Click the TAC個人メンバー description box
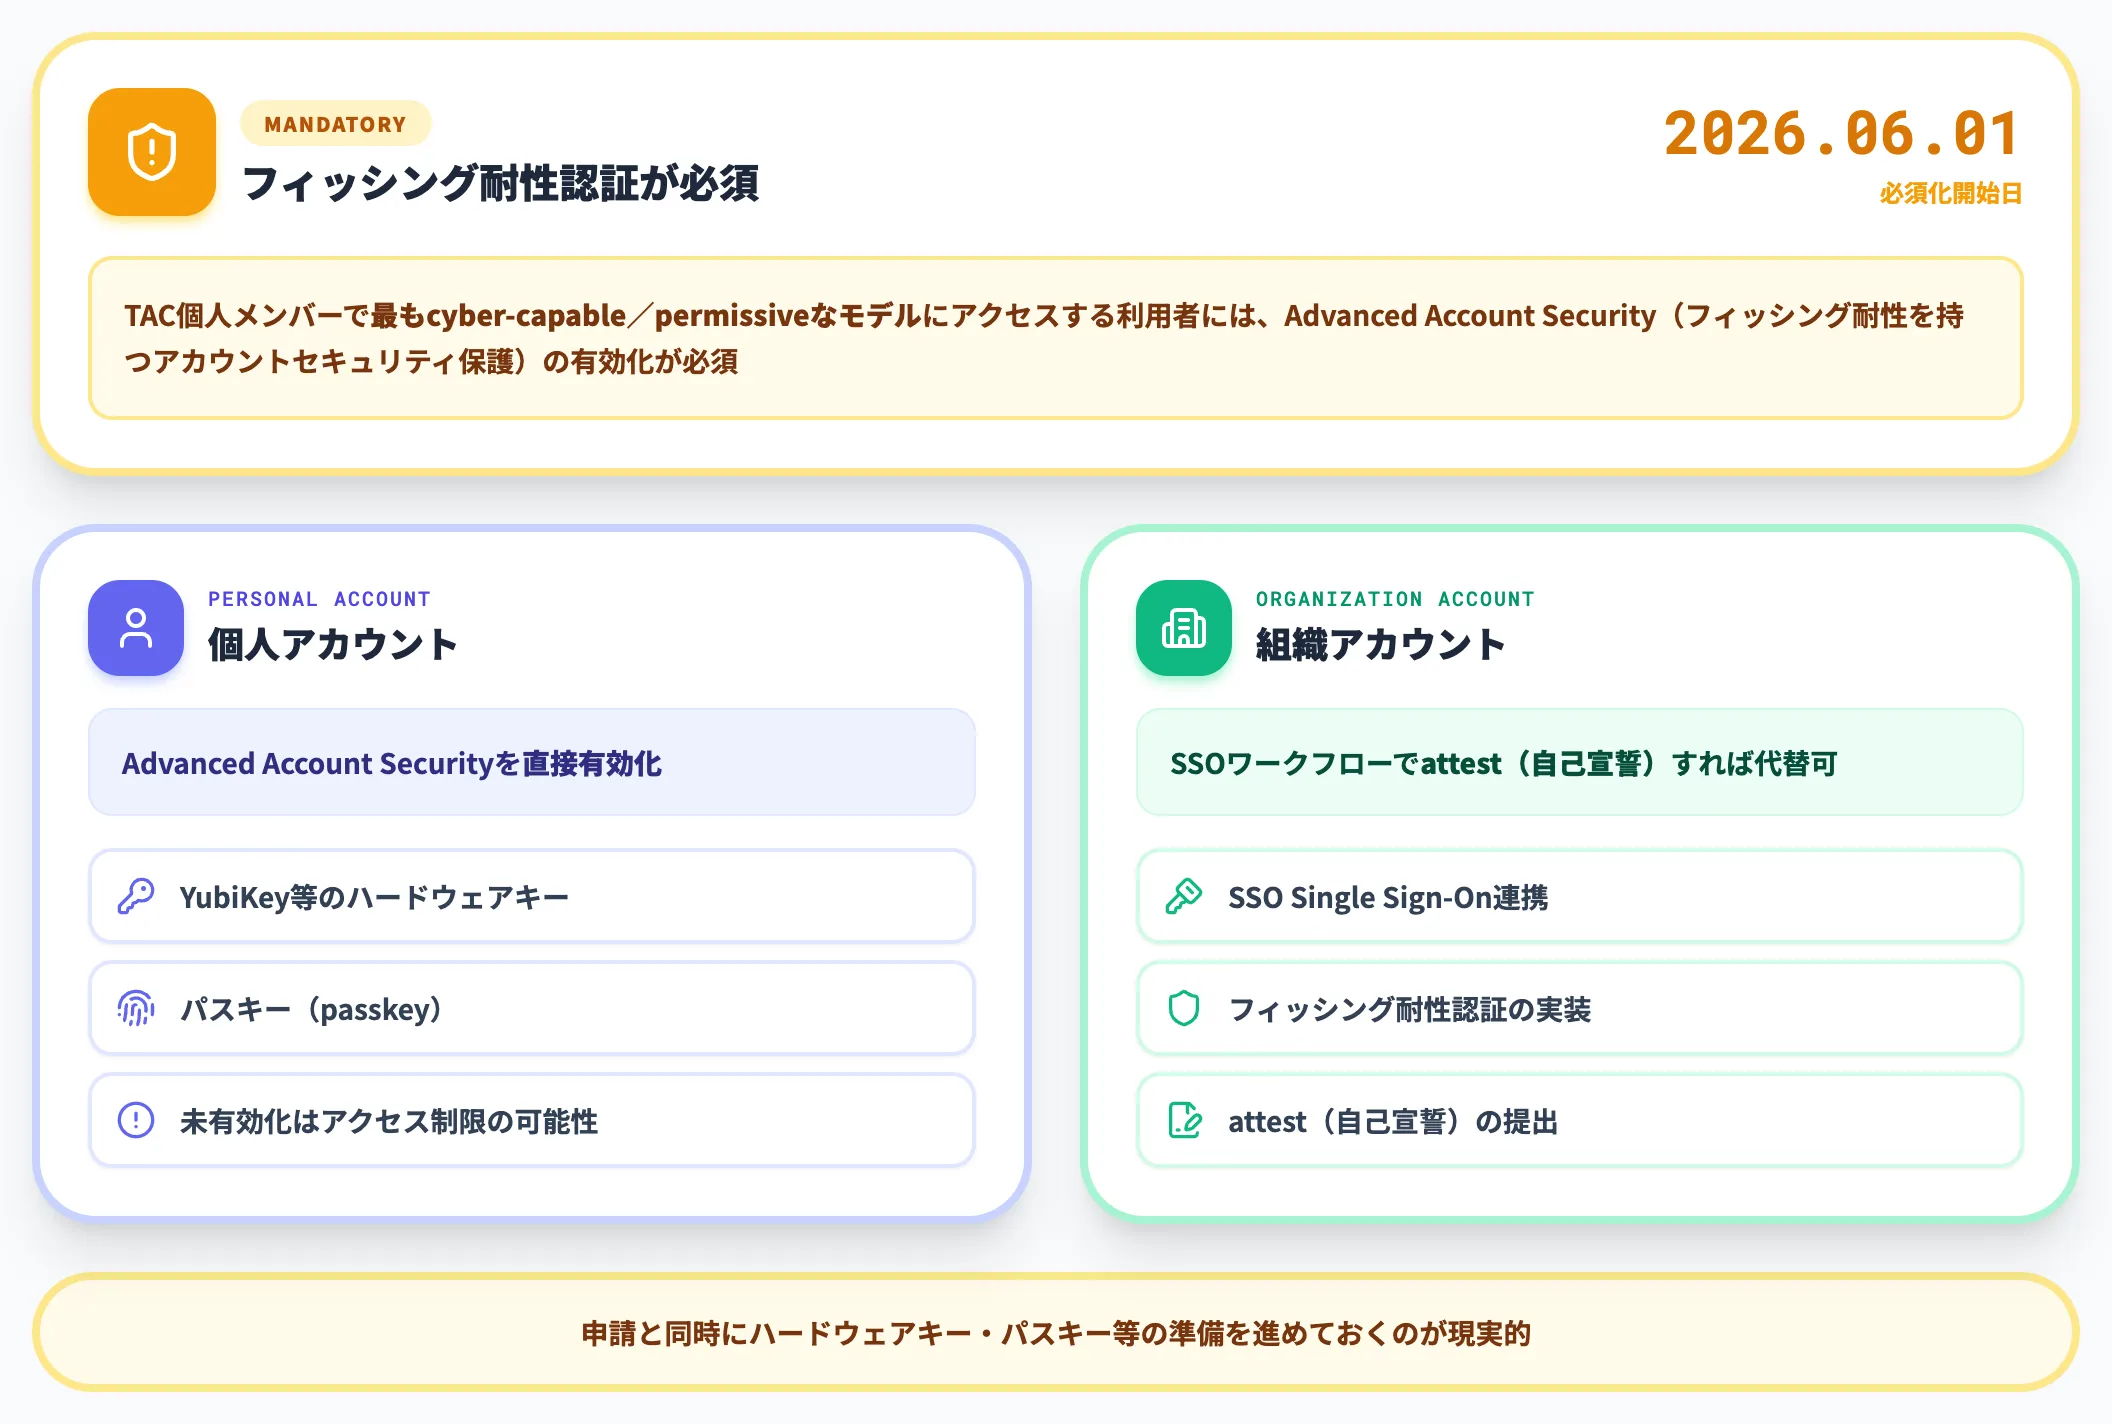 1056,338
